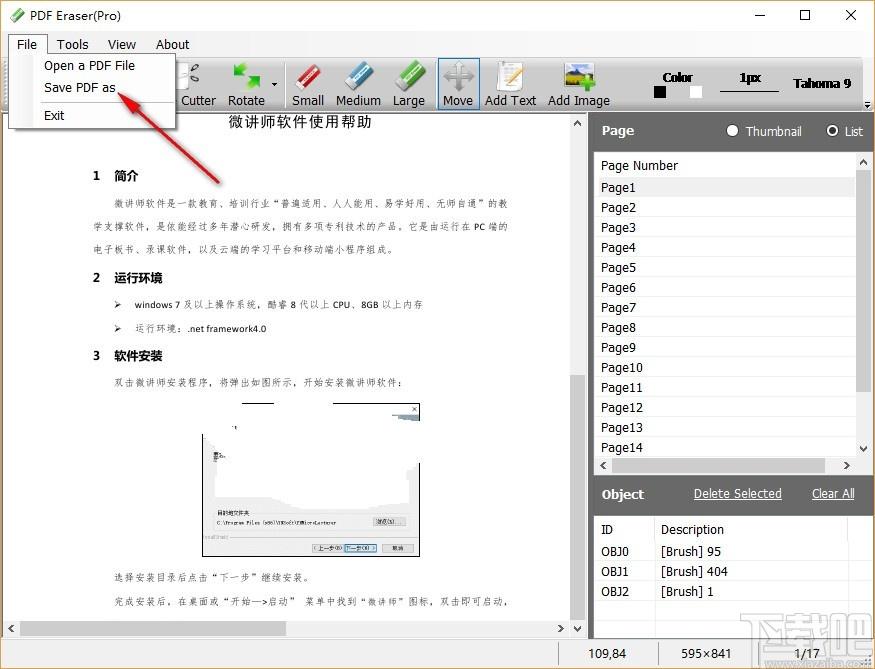Select the Large eraser tool

408,84
